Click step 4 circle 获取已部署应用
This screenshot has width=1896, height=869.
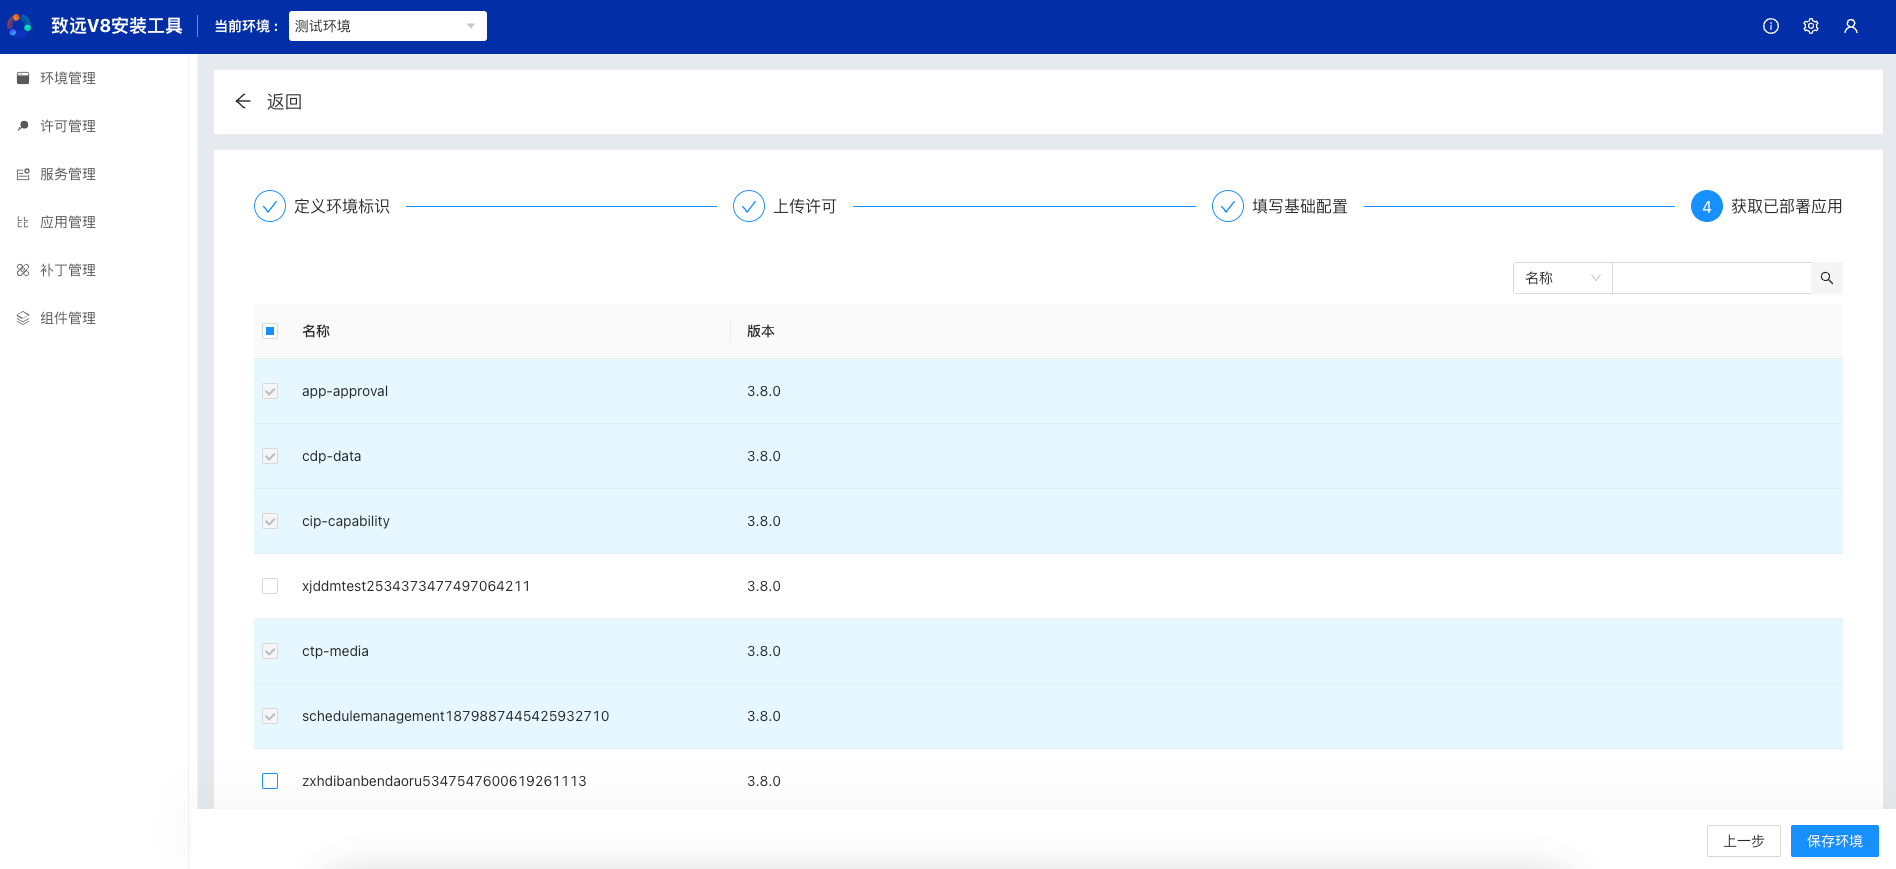coord(1706,206)
